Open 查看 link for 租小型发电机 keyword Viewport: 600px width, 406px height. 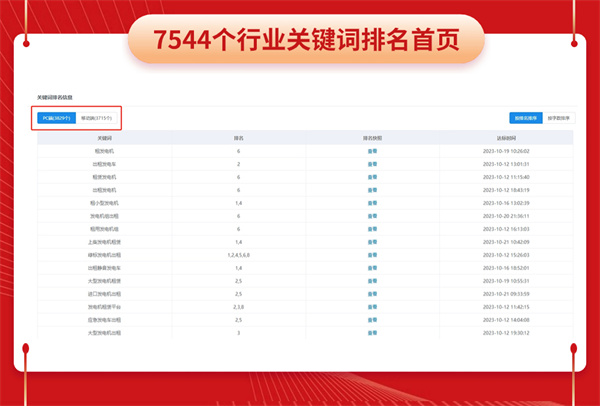click(372, 202)
